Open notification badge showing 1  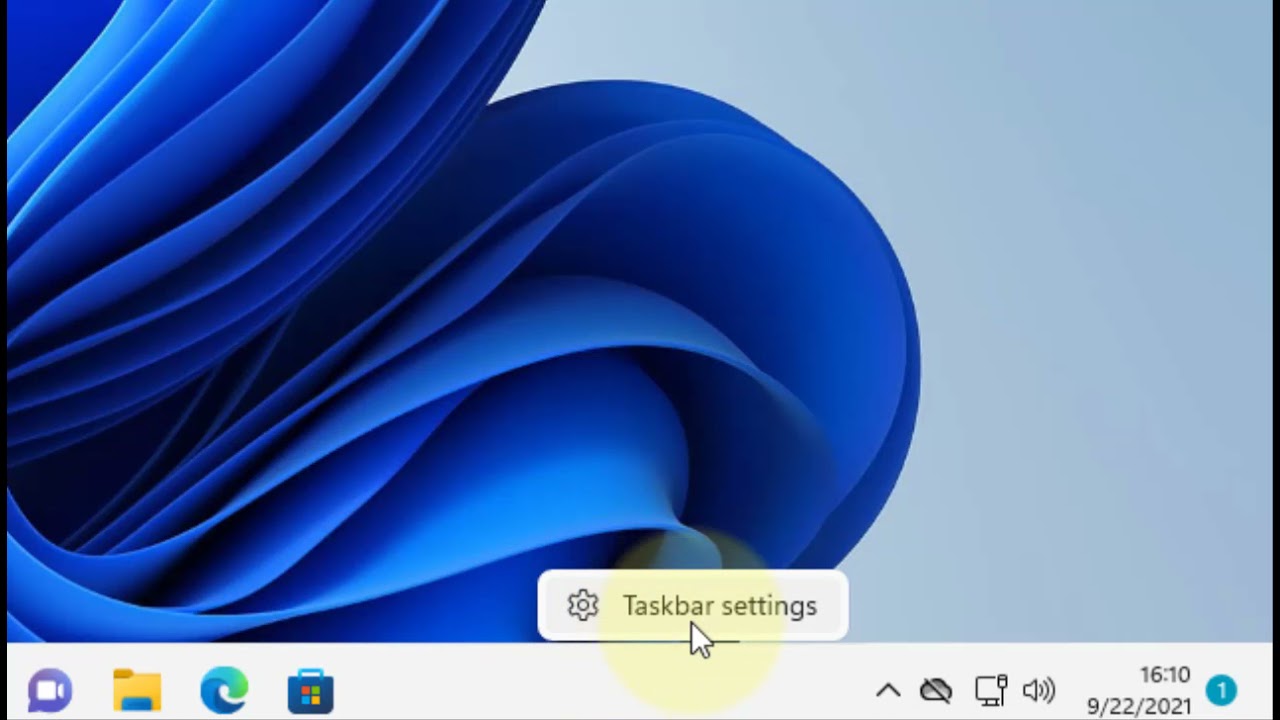[x=1221, y=690]
